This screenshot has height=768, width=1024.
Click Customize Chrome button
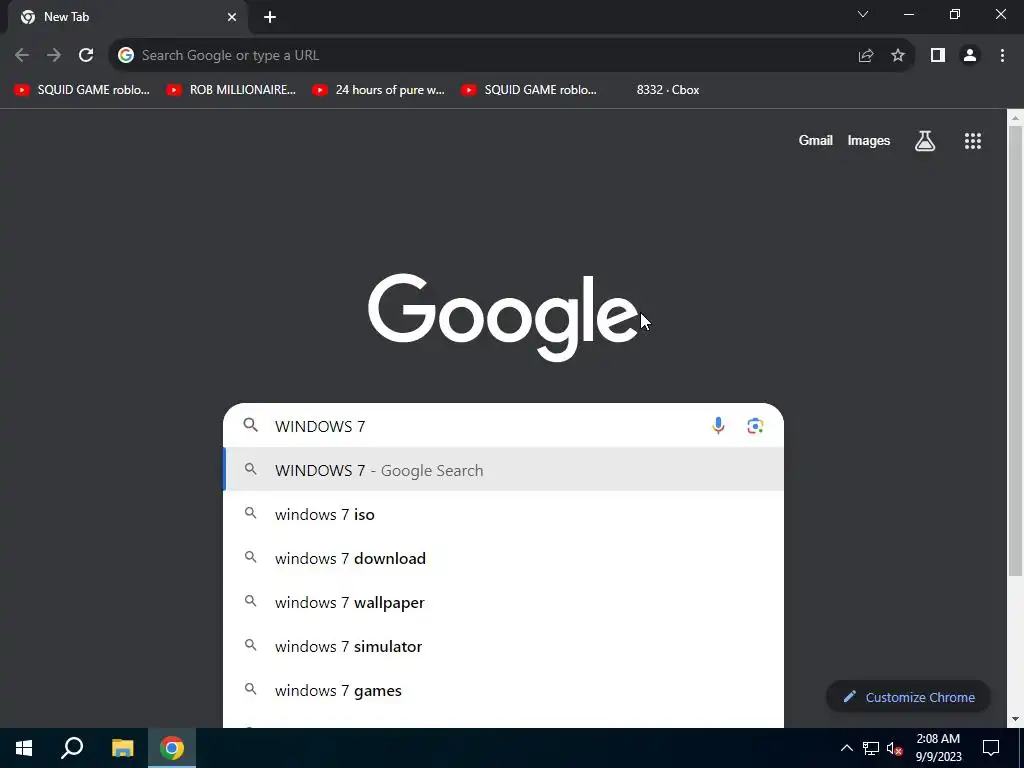[908, 697]
